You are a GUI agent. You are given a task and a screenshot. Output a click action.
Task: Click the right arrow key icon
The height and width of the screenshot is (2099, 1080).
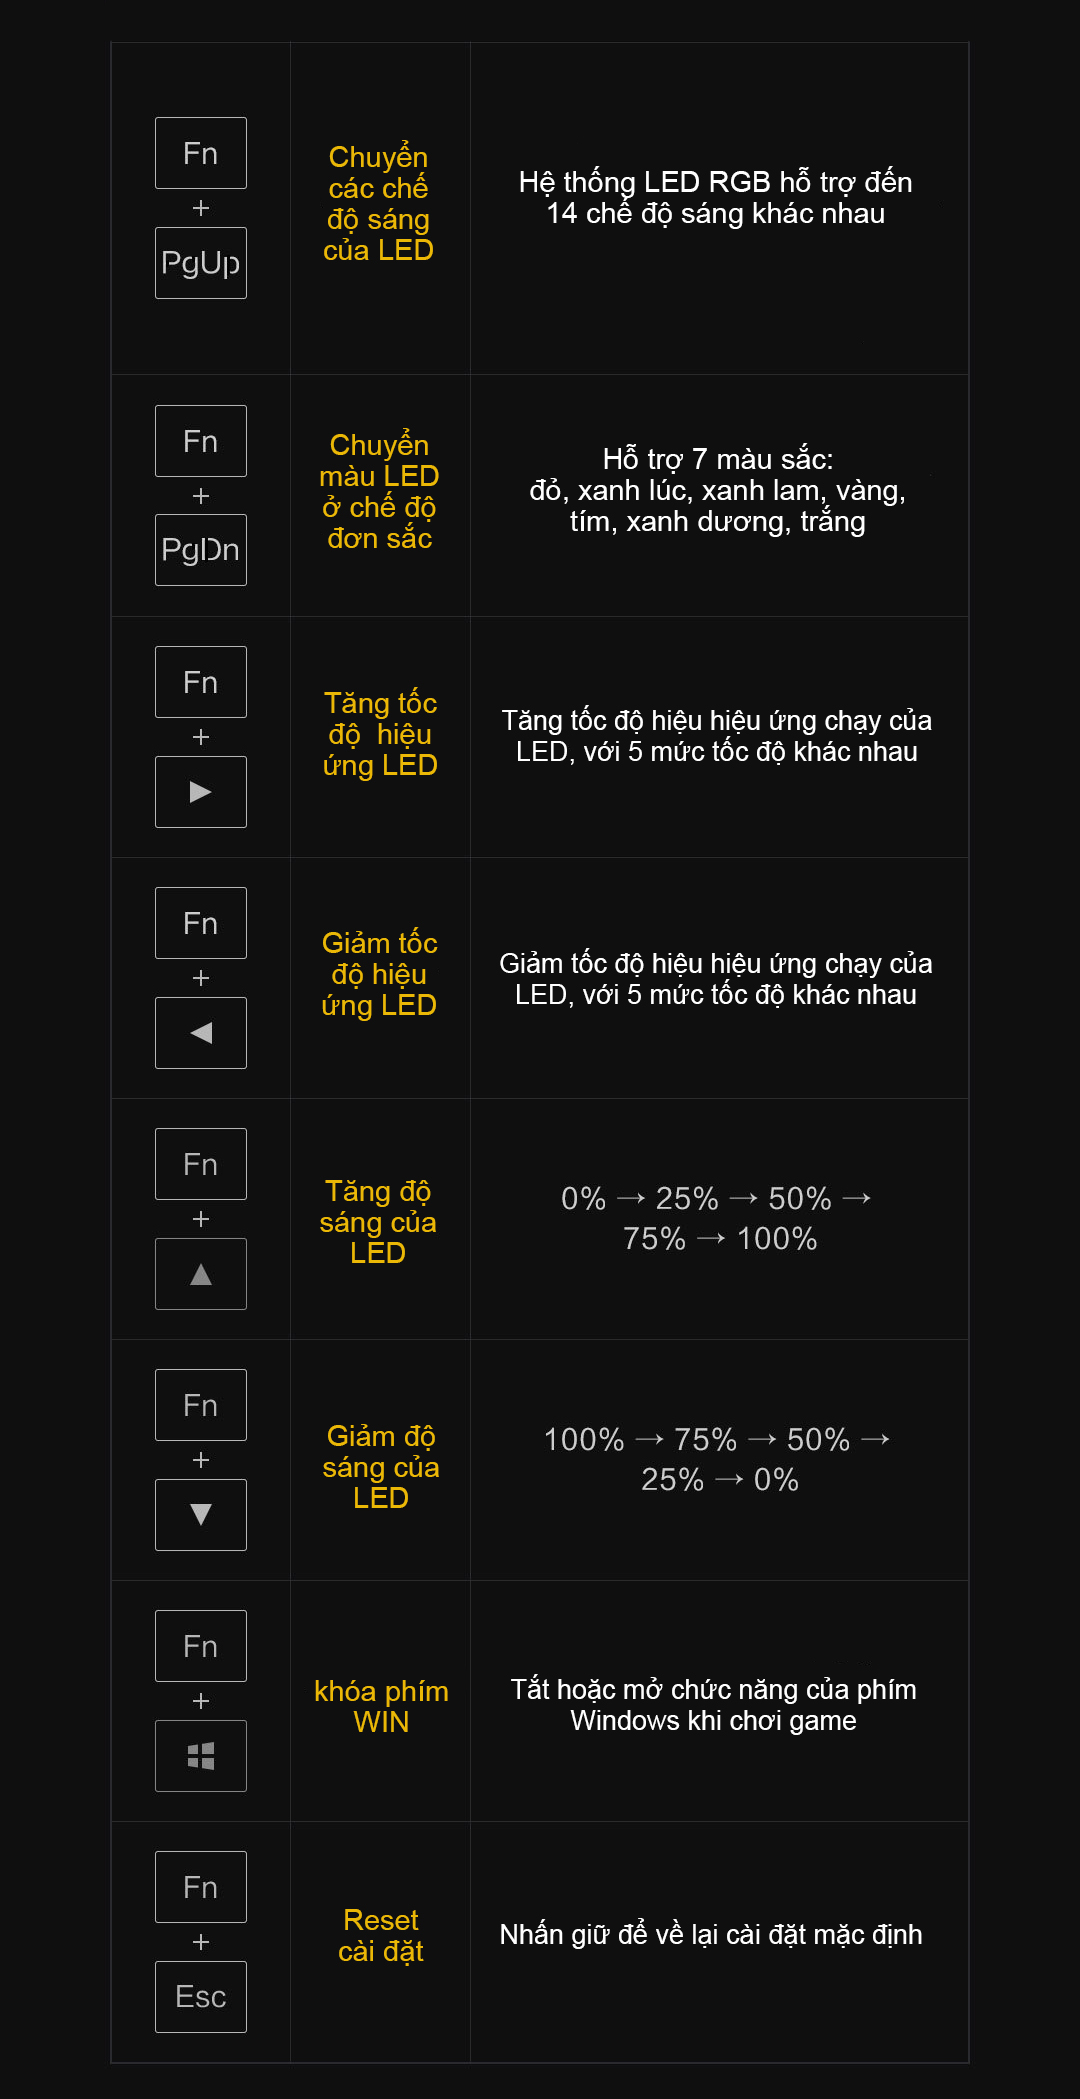pos(200,792)
